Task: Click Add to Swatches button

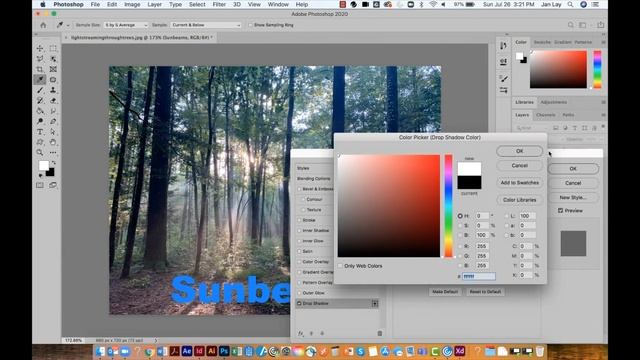Action: click(x=520, y=183)
